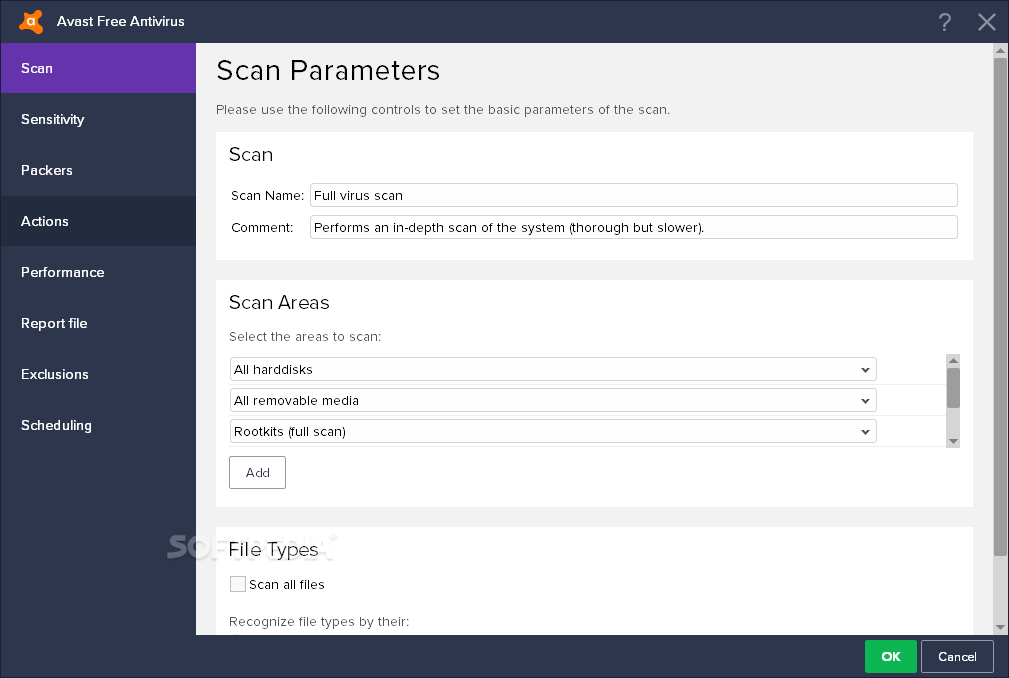Screen dimensions: 1009x678
Task: Select the Scan tab in sidebar
Action: [x=98, y=68]
